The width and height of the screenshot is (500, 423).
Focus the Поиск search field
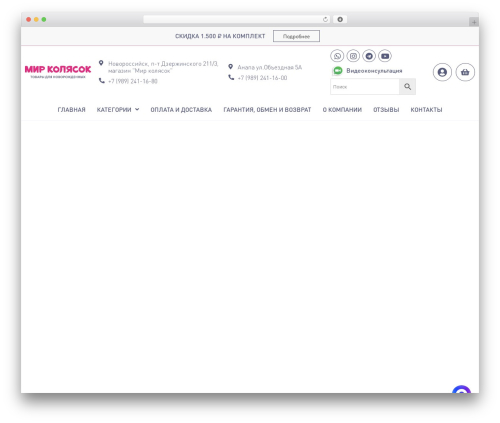[x=365, y=87]
